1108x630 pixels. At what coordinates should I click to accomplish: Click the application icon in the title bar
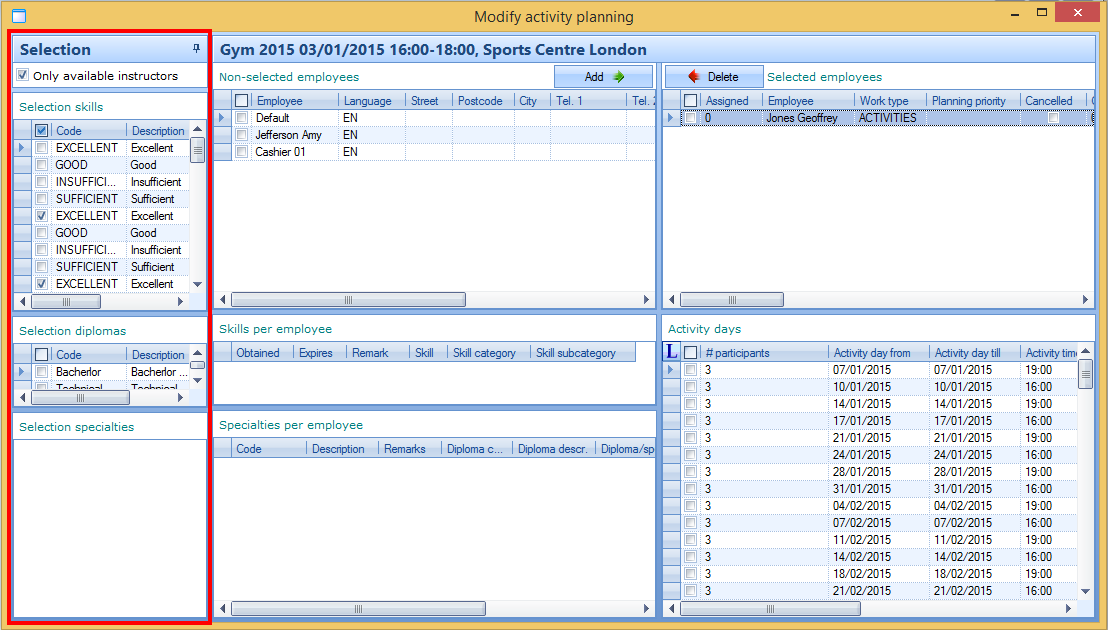coord(17,16)
